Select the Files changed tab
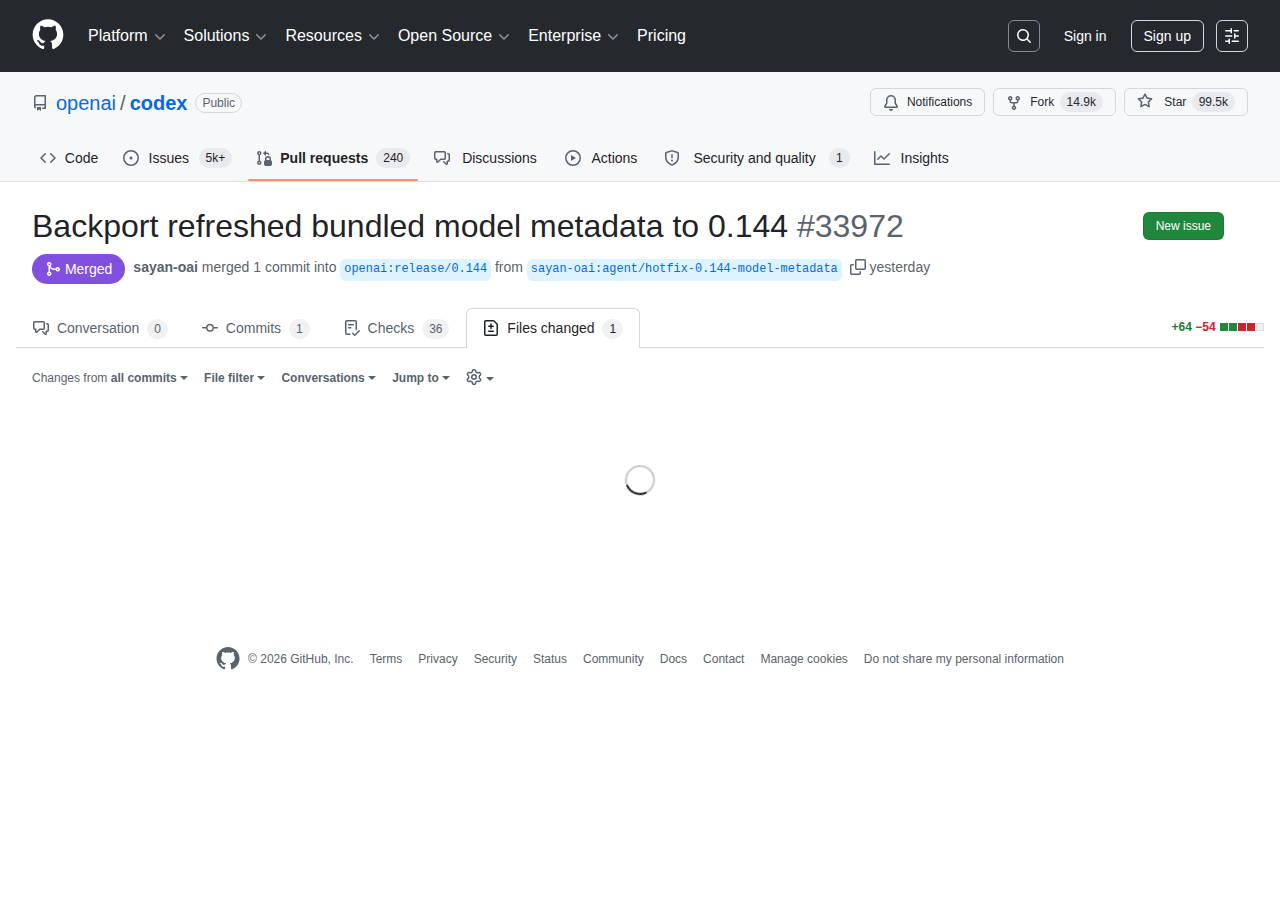This screenshot has width=1280, height=900. (553, 328)
